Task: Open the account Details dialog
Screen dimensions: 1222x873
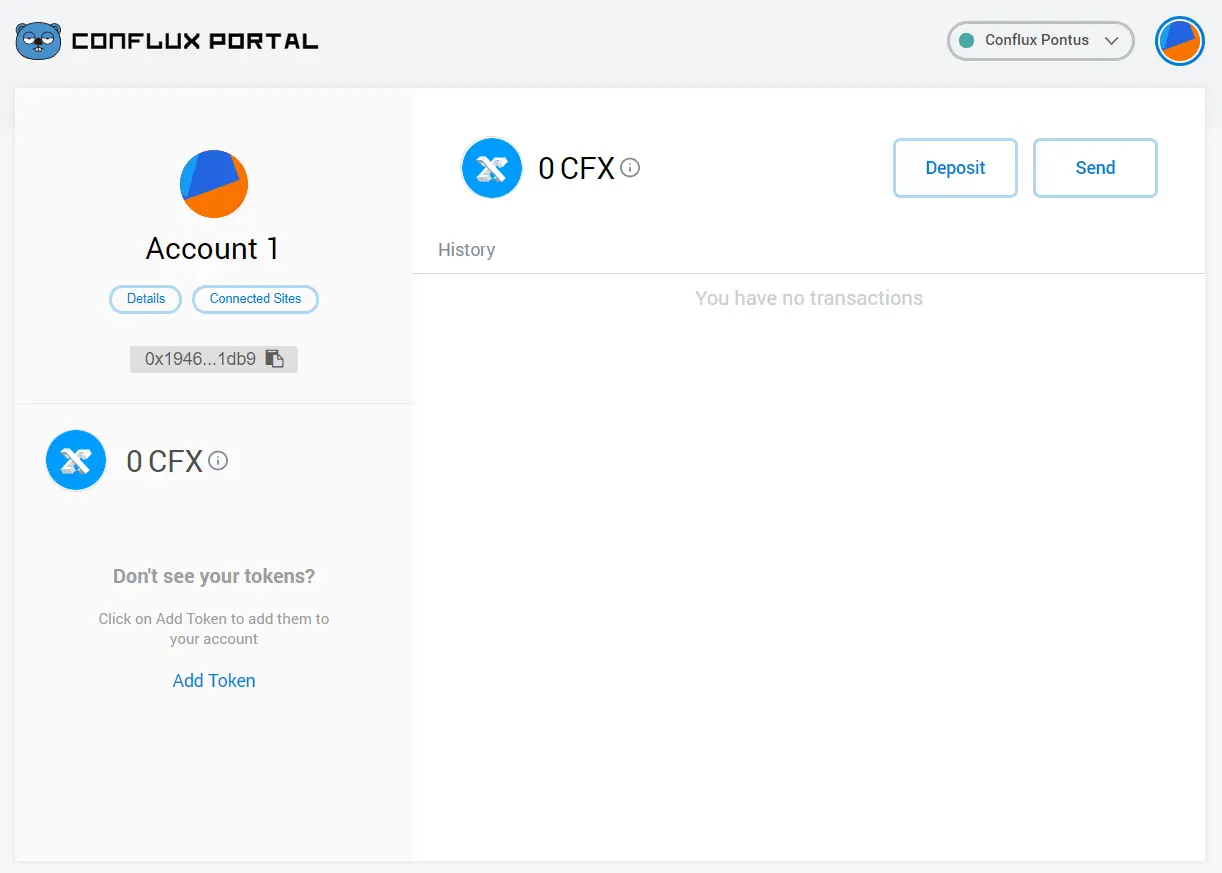Action: pos(145,299)
